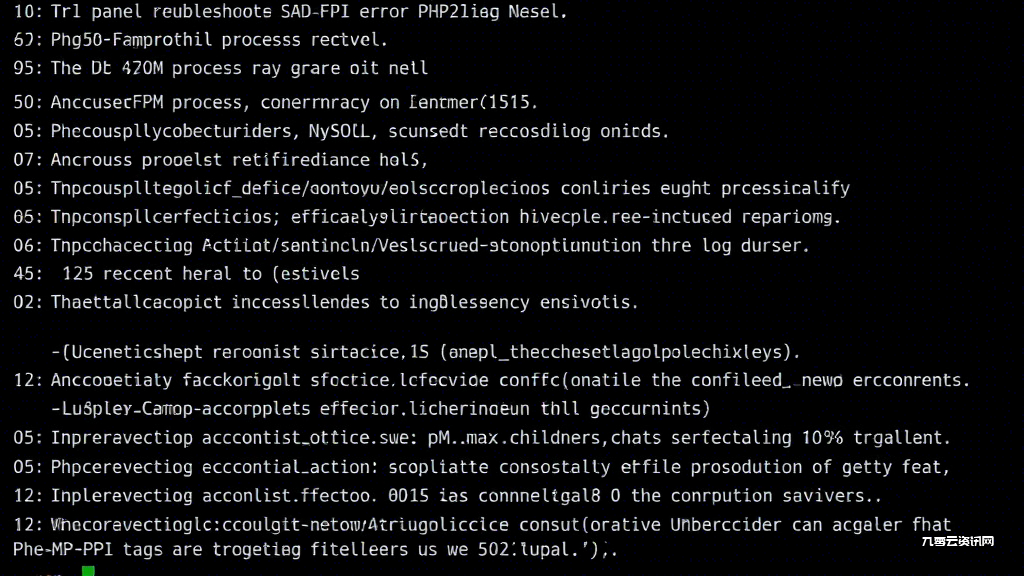
Task: Click the green terminal cursor block
Action: (x=88, y=571)
